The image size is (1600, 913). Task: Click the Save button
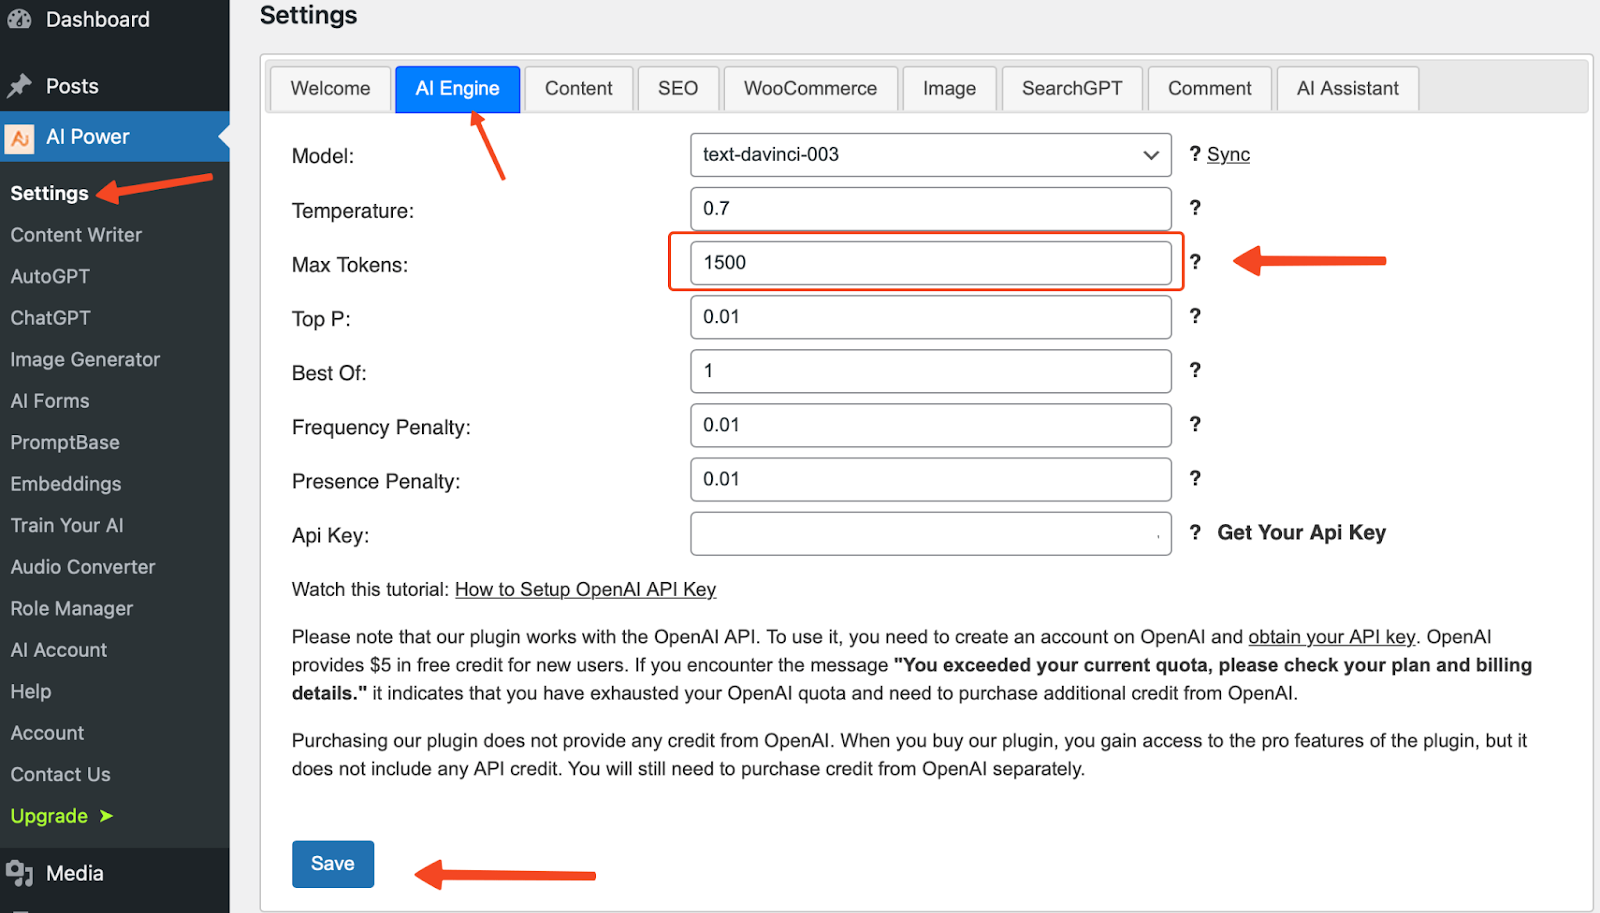[332, 863]
